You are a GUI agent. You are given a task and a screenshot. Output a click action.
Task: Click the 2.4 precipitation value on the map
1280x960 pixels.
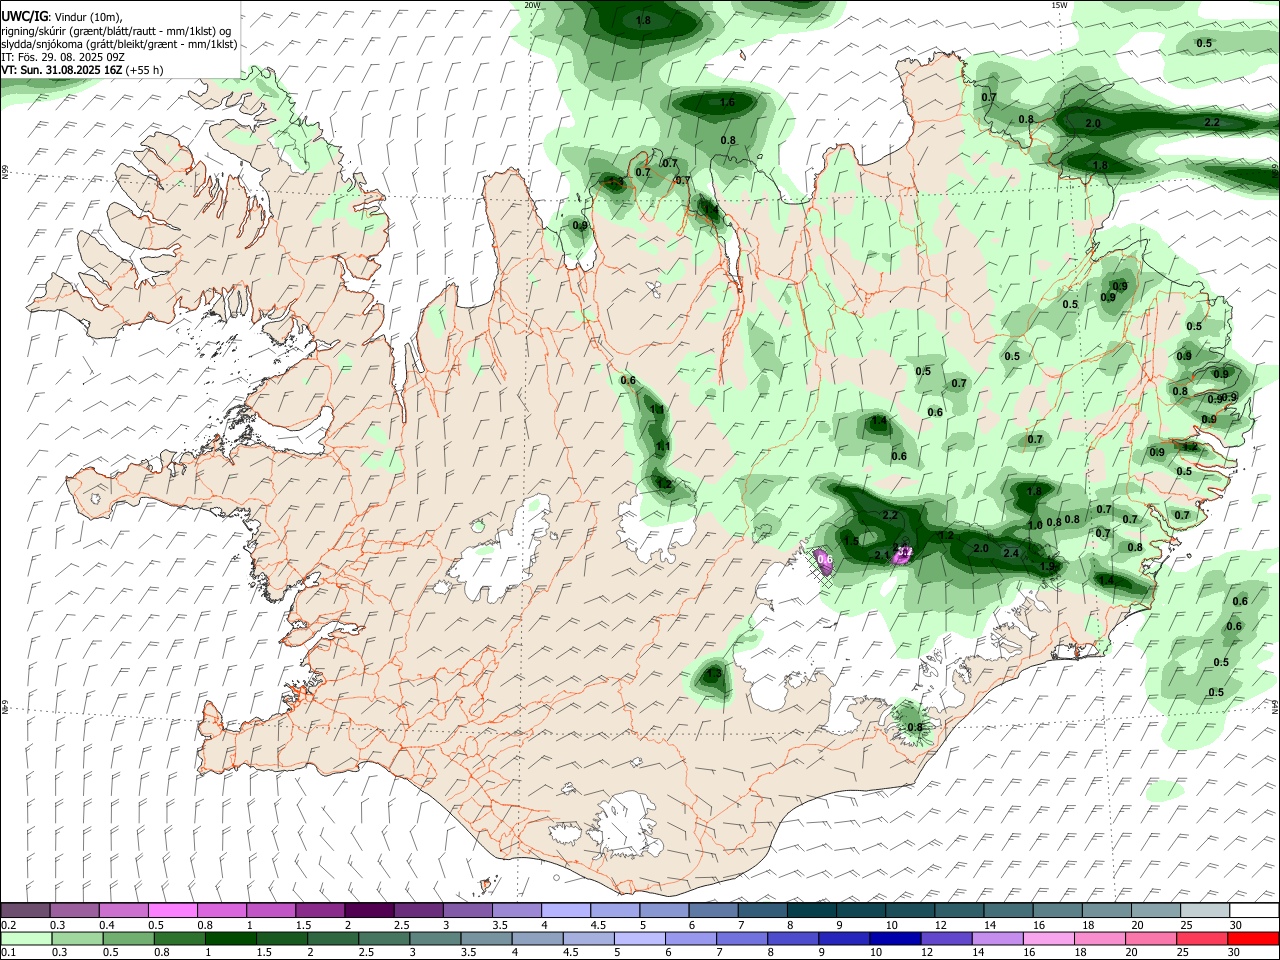coord(1011,553)
